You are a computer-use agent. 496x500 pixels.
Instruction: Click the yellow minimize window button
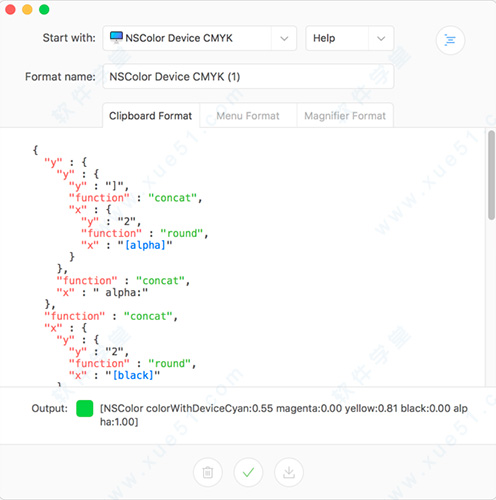pyautogui.click(x=27, y=9)
